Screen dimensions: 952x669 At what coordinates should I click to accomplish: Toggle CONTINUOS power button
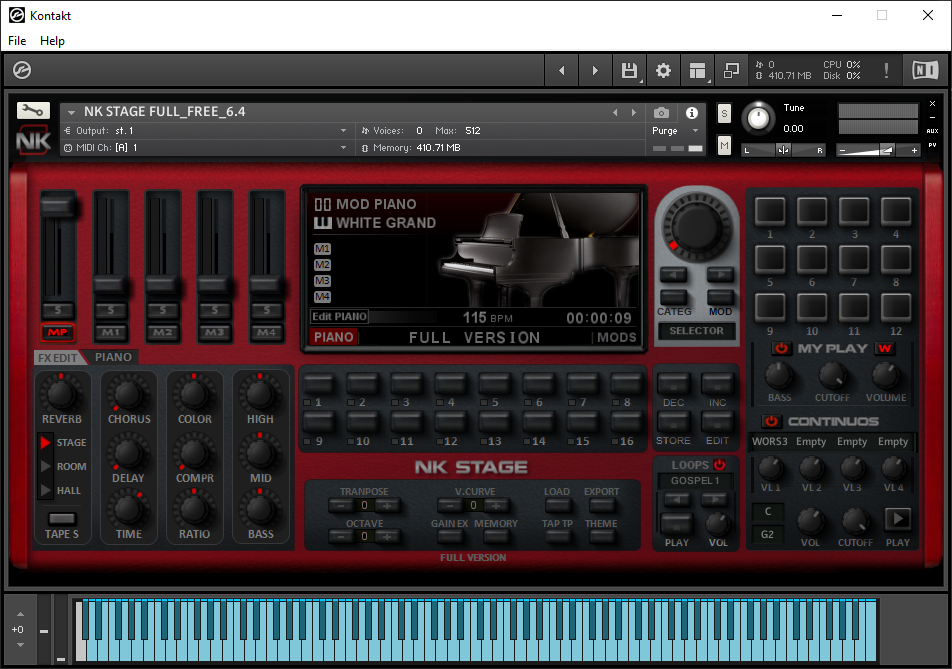tap(771, 421)
